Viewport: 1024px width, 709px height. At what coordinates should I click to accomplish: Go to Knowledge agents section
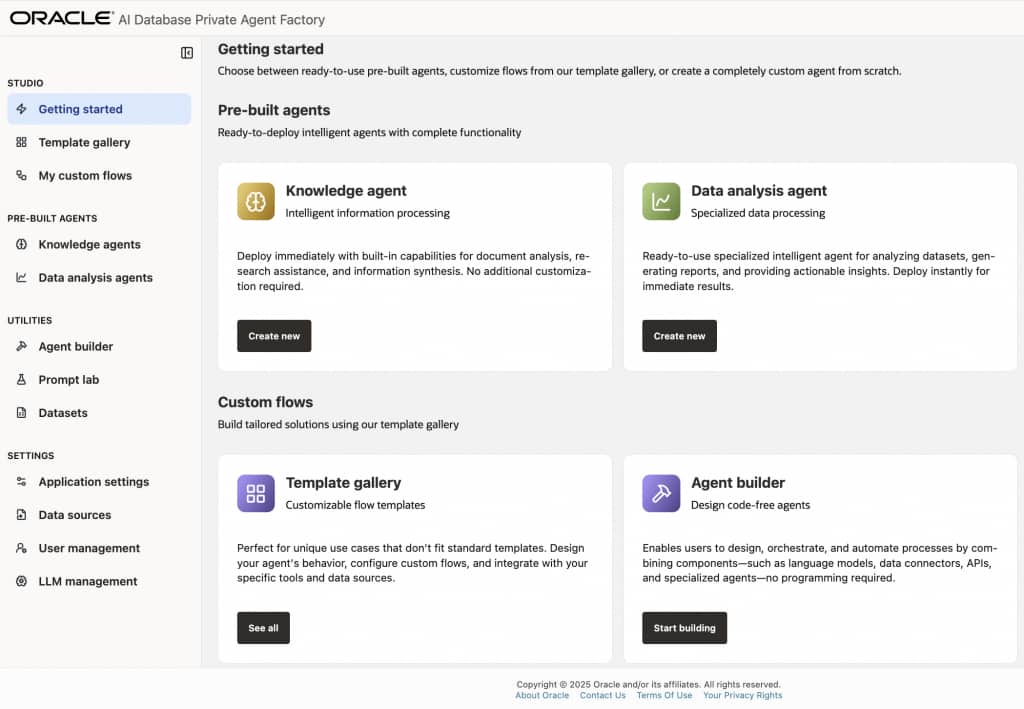pos(89,245)
